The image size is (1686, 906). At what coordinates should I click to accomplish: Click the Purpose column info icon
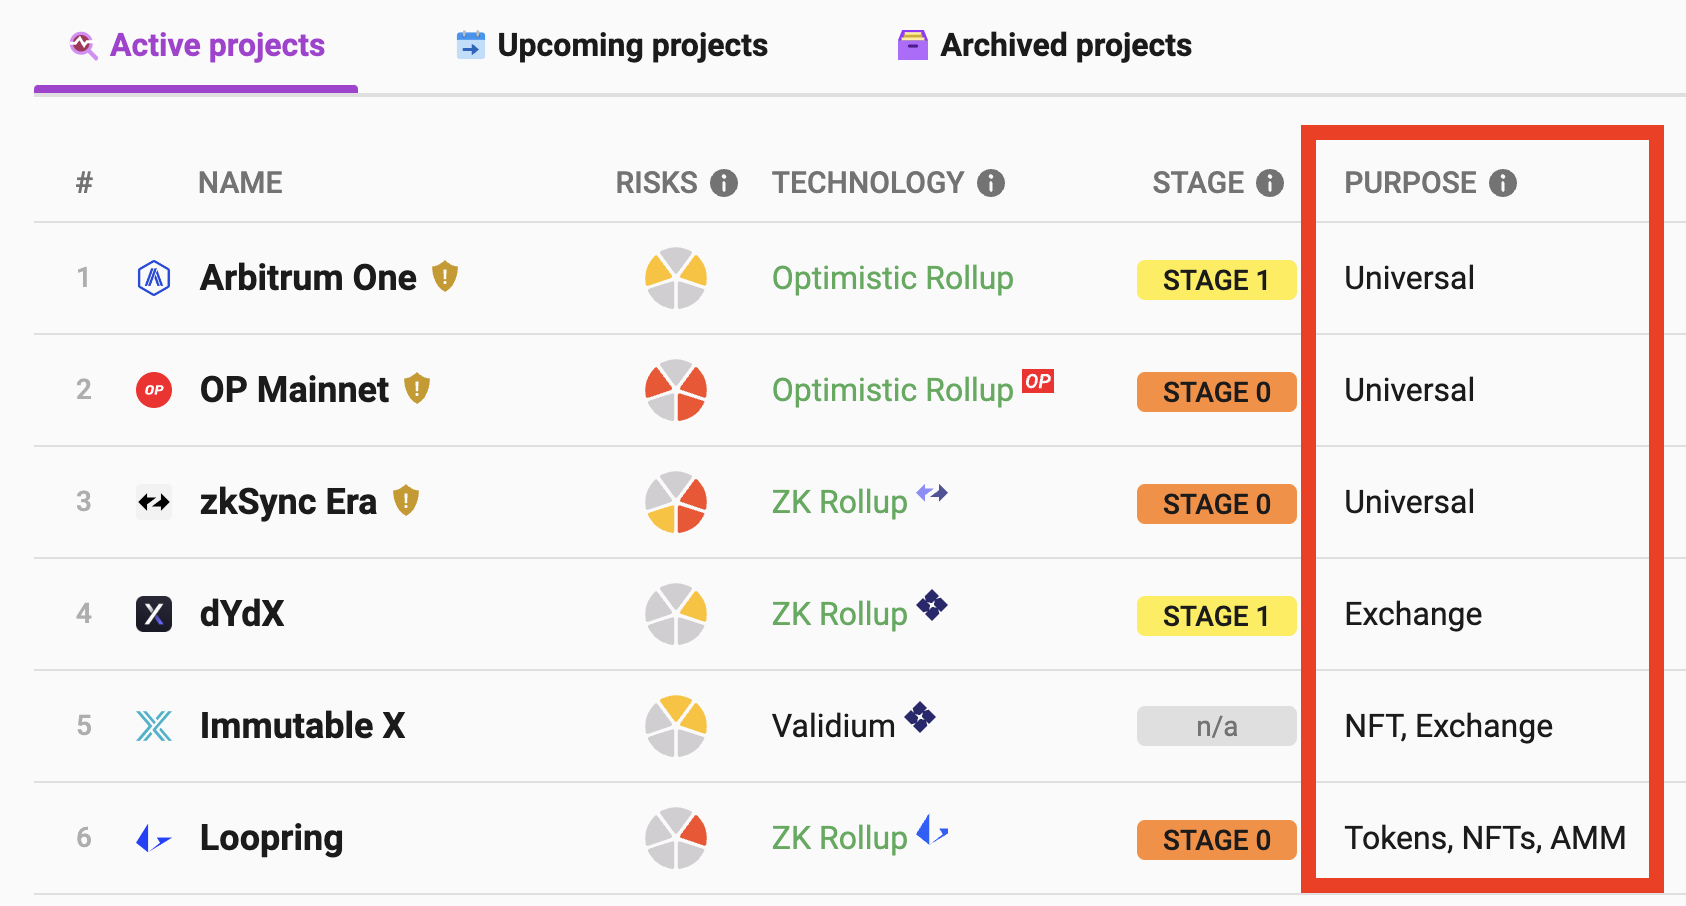(1503, 183)
